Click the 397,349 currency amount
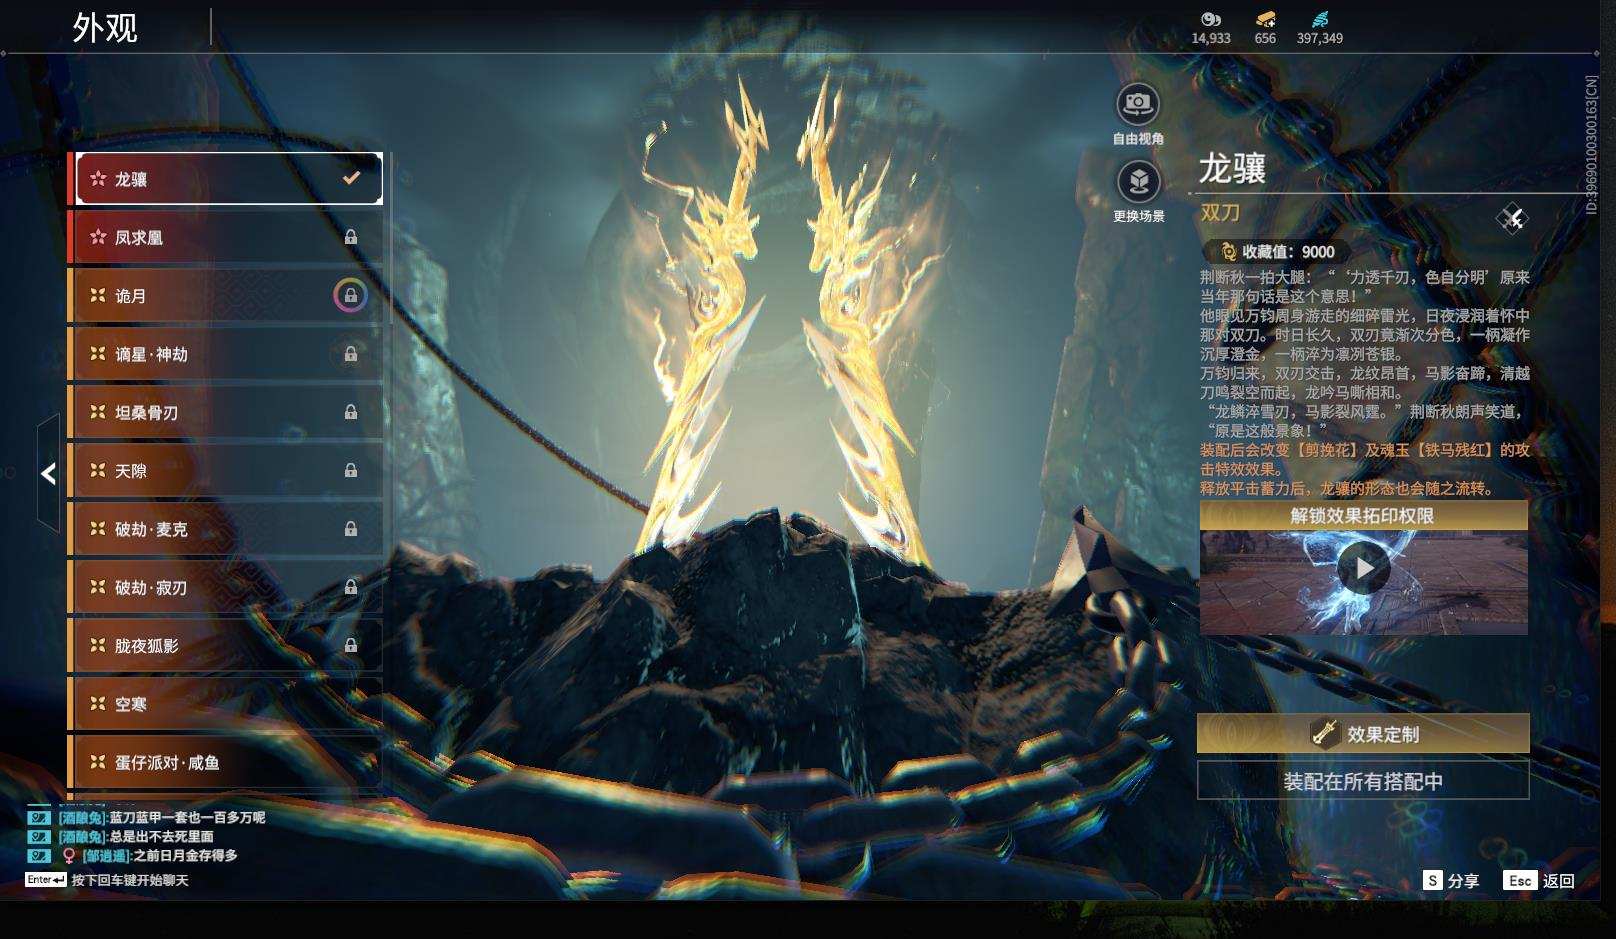Image resolution: width=1616 pixels, height=939 pixels. (x=1320, y=38)
